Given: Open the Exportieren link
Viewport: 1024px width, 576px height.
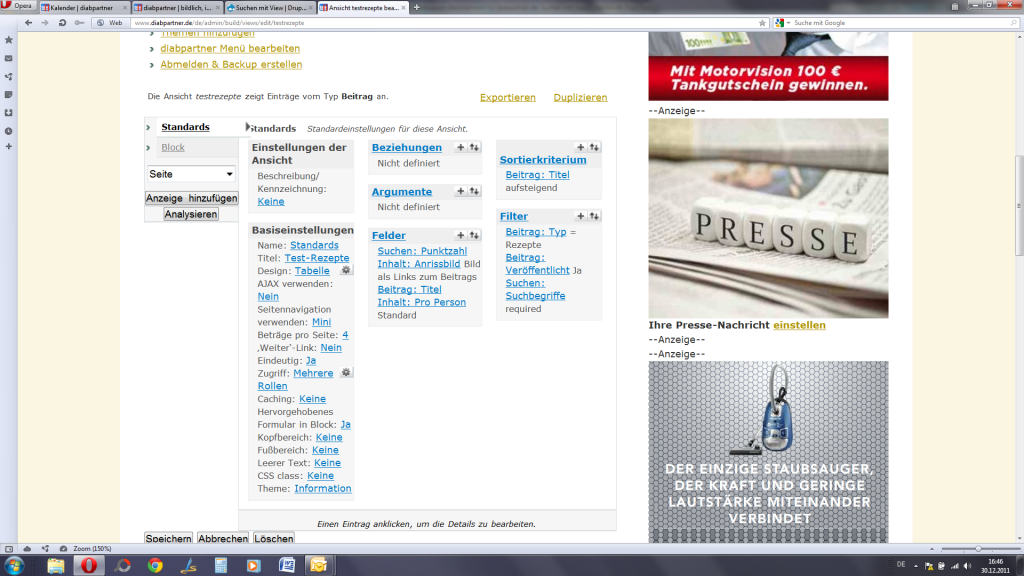Looking at the screenshot, I should pos(507,97).
